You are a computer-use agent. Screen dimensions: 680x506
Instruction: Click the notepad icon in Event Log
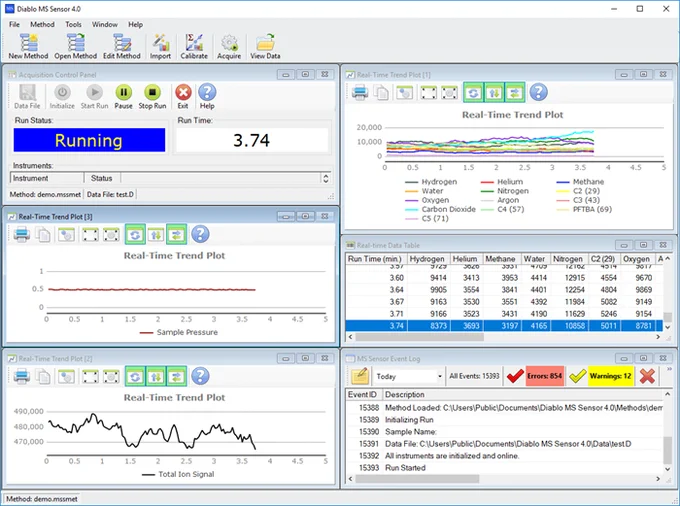pos(360,376)
